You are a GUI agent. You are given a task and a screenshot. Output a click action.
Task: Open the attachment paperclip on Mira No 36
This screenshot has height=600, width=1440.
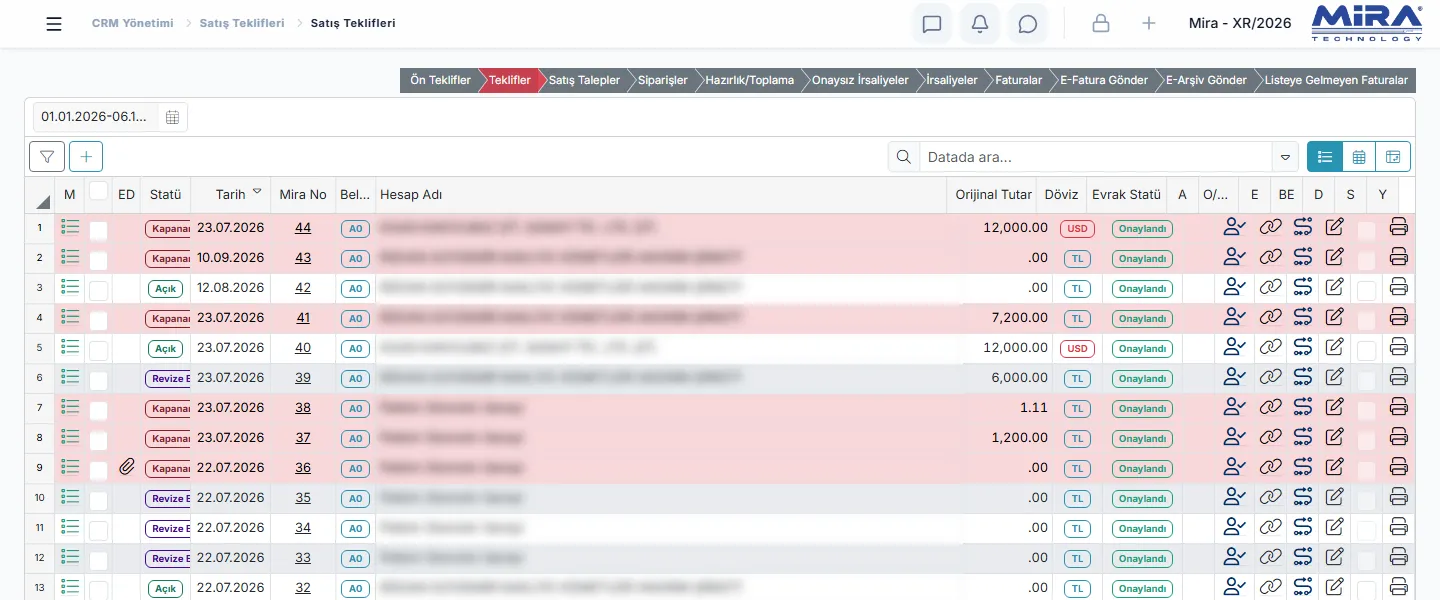(x=127, y=467)
